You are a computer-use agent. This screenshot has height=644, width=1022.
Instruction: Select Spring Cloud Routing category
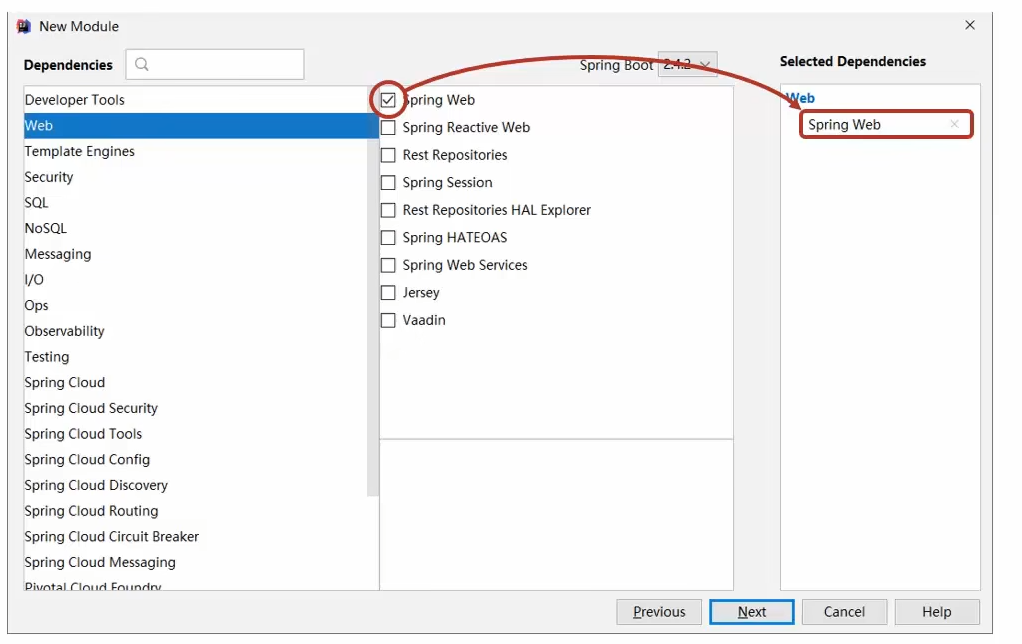click(x=196, y=511)
